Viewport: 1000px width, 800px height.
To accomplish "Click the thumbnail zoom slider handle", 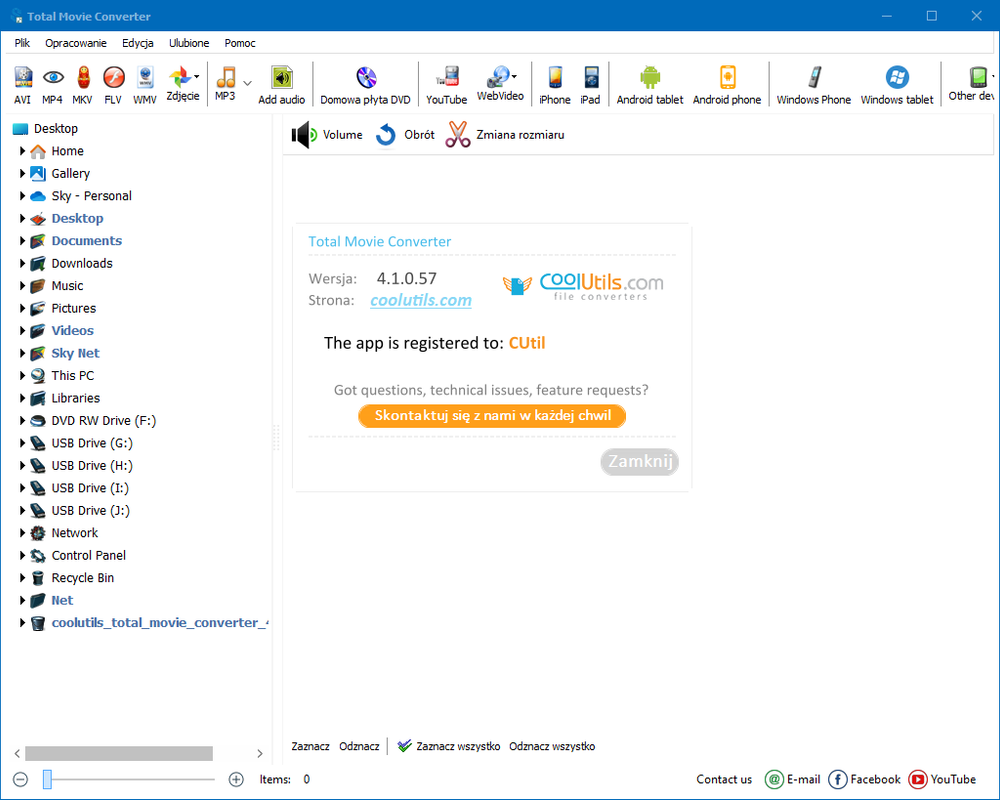I will (x=47, y=779).
